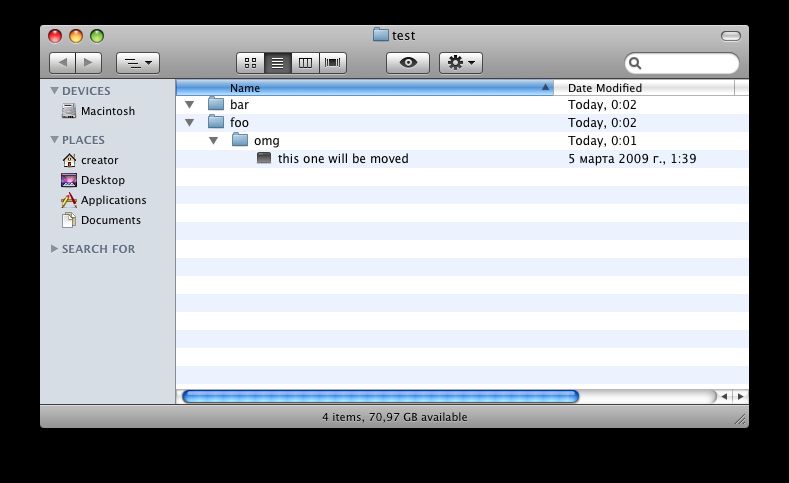Collapse the foo folder
789x483 pixels.
click(190, 122)
